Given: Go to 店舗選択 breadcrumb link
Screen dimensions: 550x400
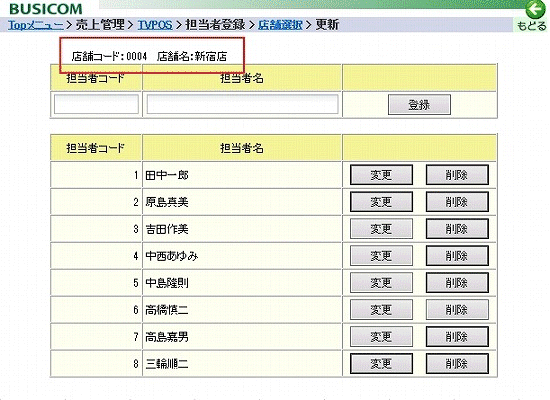Looking at the screenshot, I should click(x=280, y=25).
